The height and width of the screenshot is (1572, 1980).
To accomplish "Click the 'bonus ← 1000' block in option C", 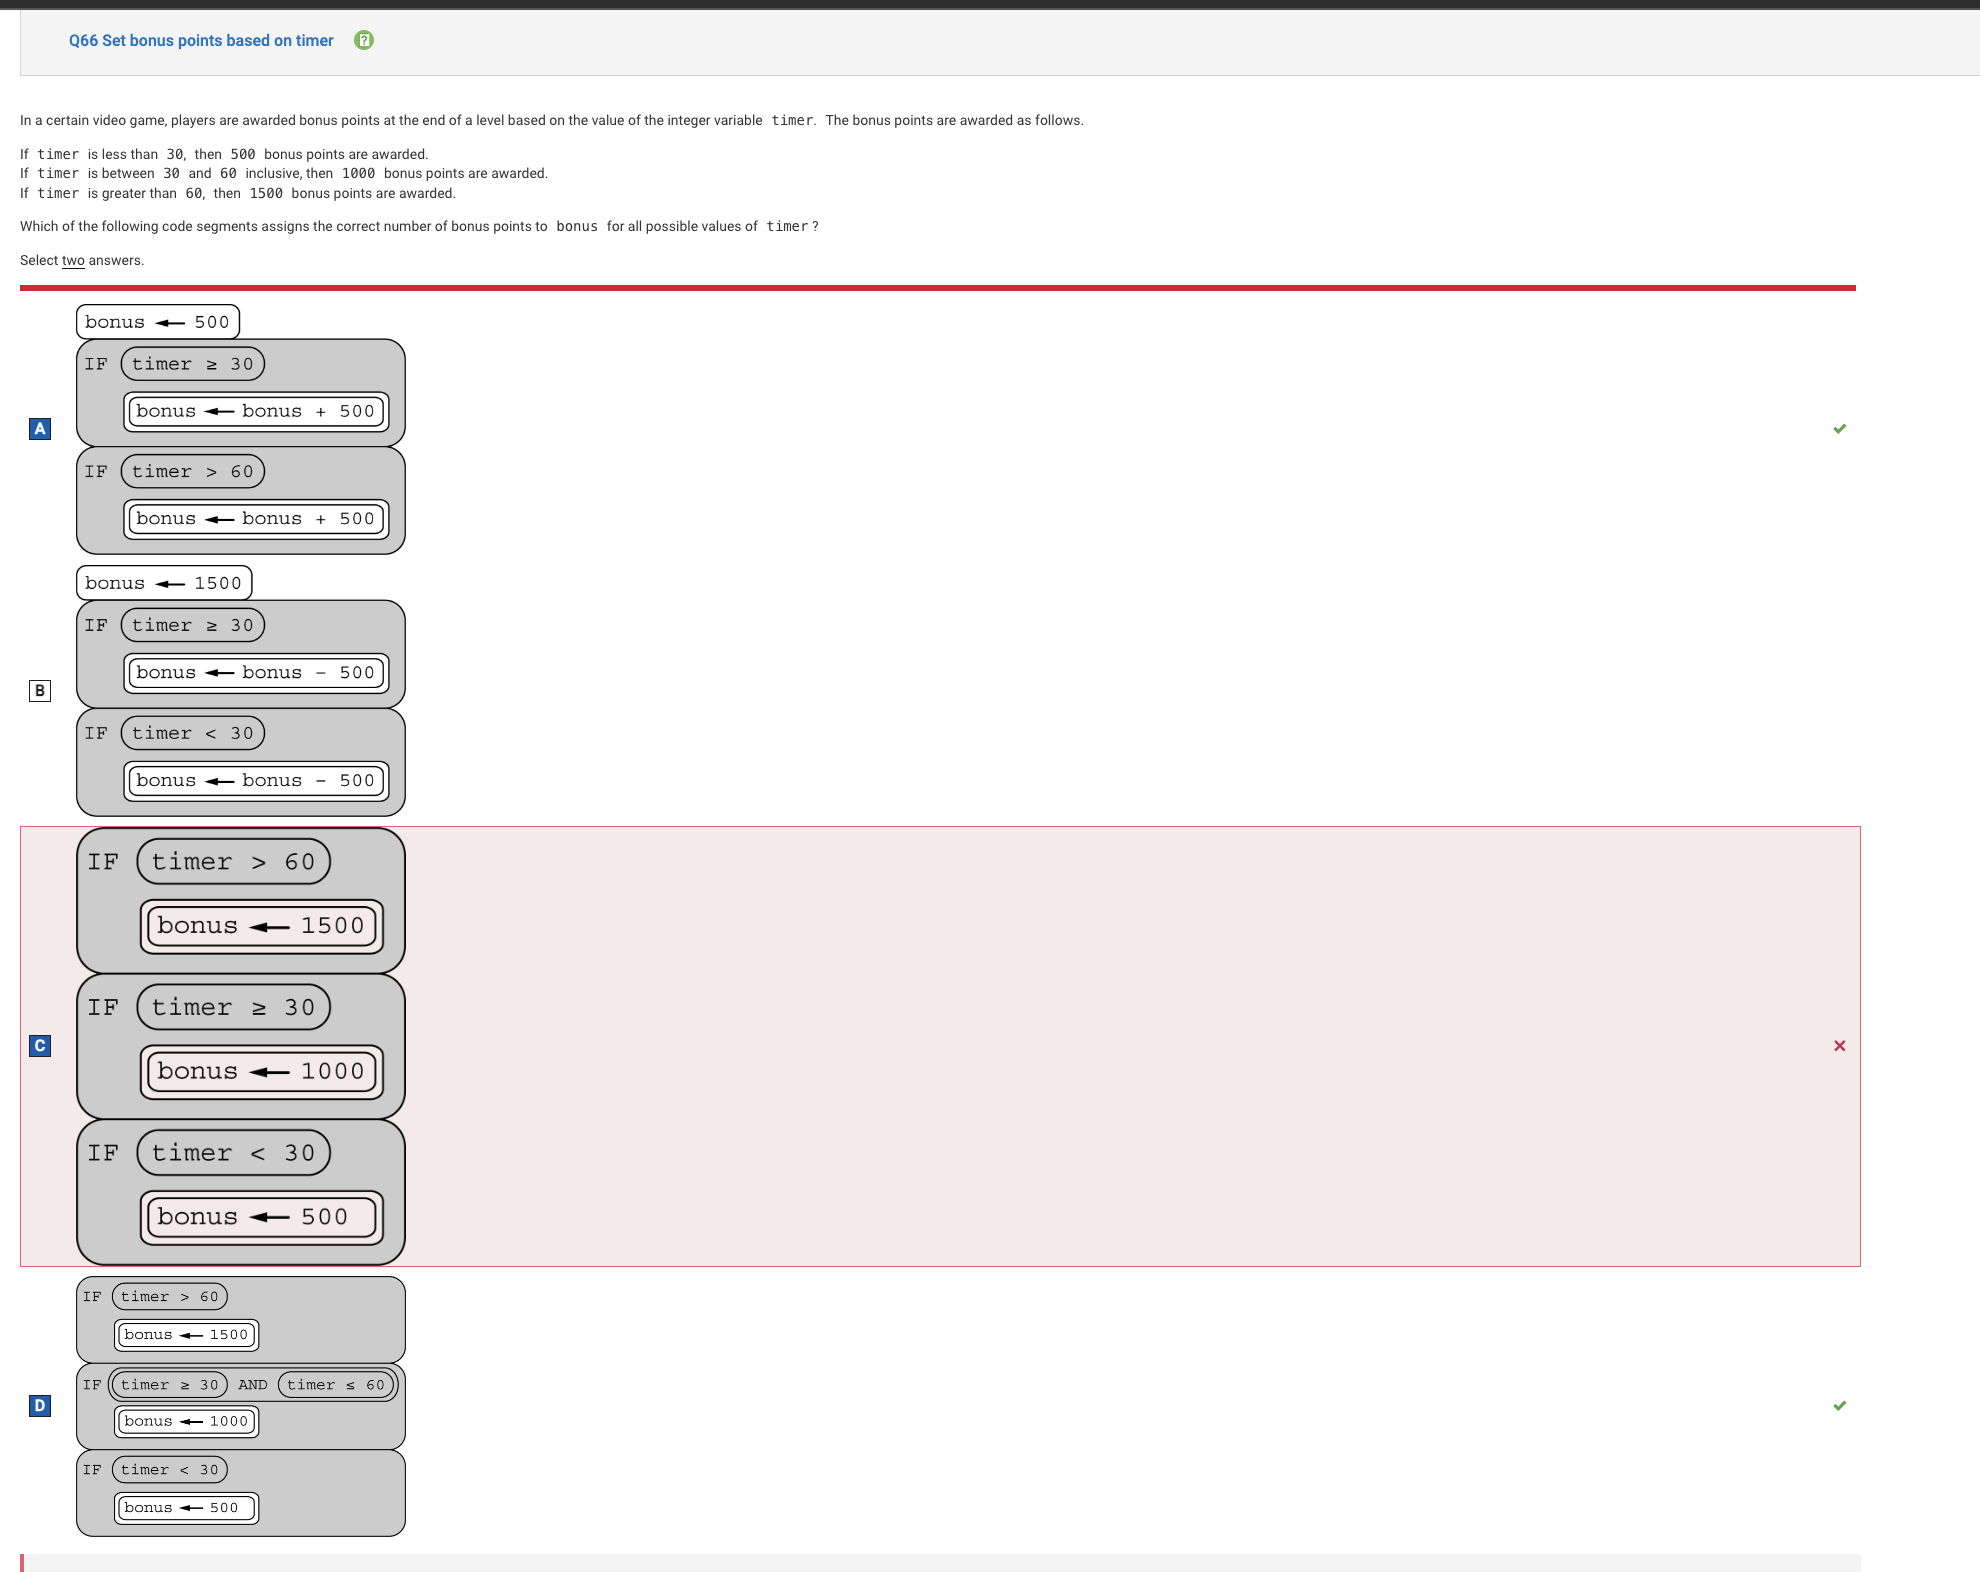I will pyautogui.click(x=262, y=1071).
